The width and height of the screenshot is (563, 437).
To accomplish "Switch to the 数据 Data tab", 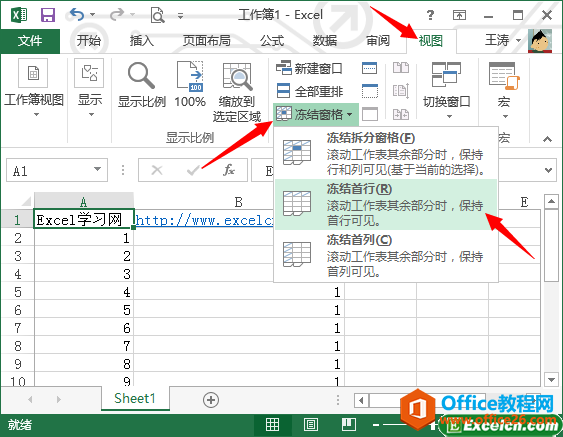I will coord(325,41).
